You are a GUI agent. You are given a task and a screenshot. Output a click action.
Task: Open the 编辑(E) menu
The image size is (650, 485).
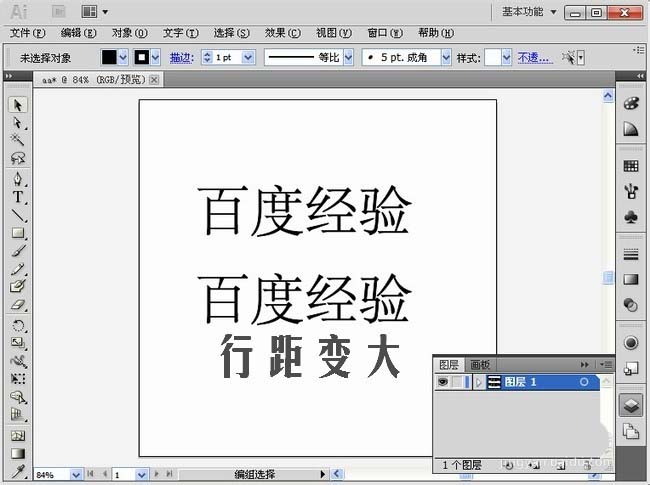click(78, 33)
